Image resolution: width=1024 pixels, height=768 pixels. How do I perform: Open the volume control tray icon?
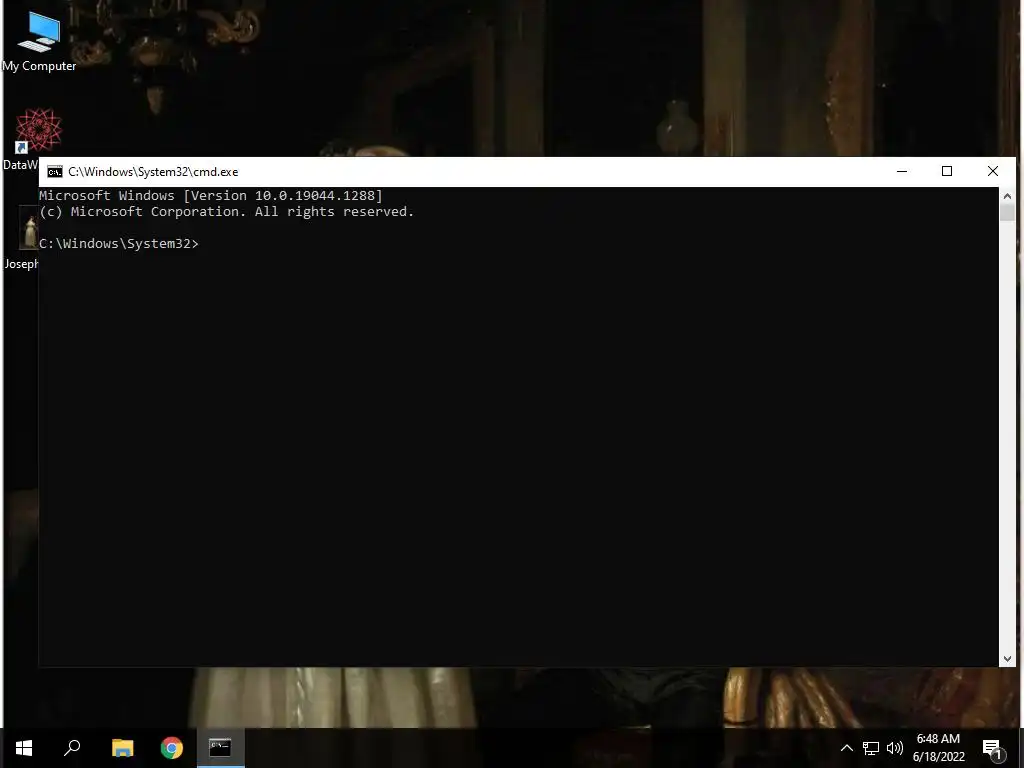point(895,748)
